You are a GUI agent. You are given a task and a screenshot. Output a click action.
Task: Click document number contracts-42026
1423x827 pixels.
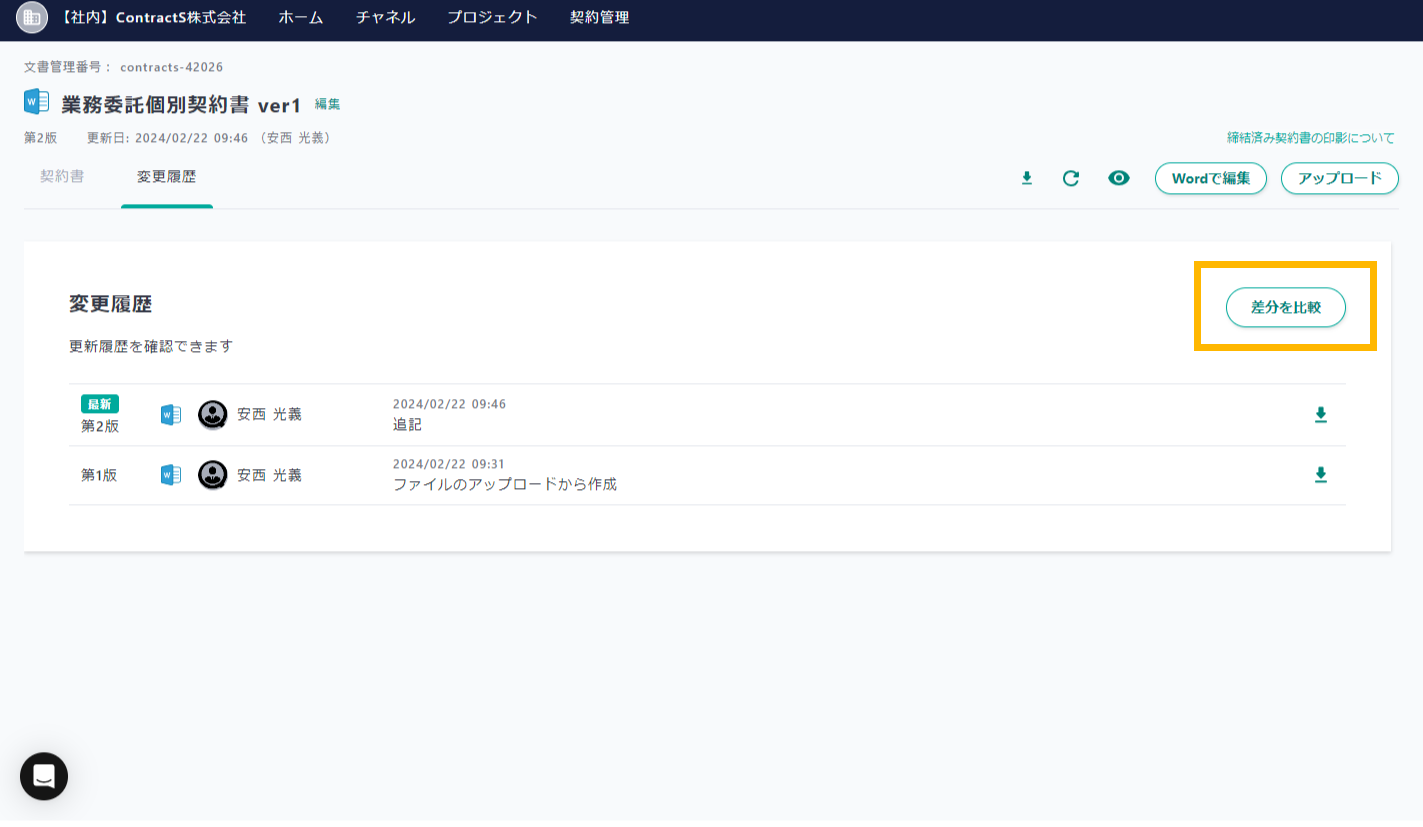171,67
